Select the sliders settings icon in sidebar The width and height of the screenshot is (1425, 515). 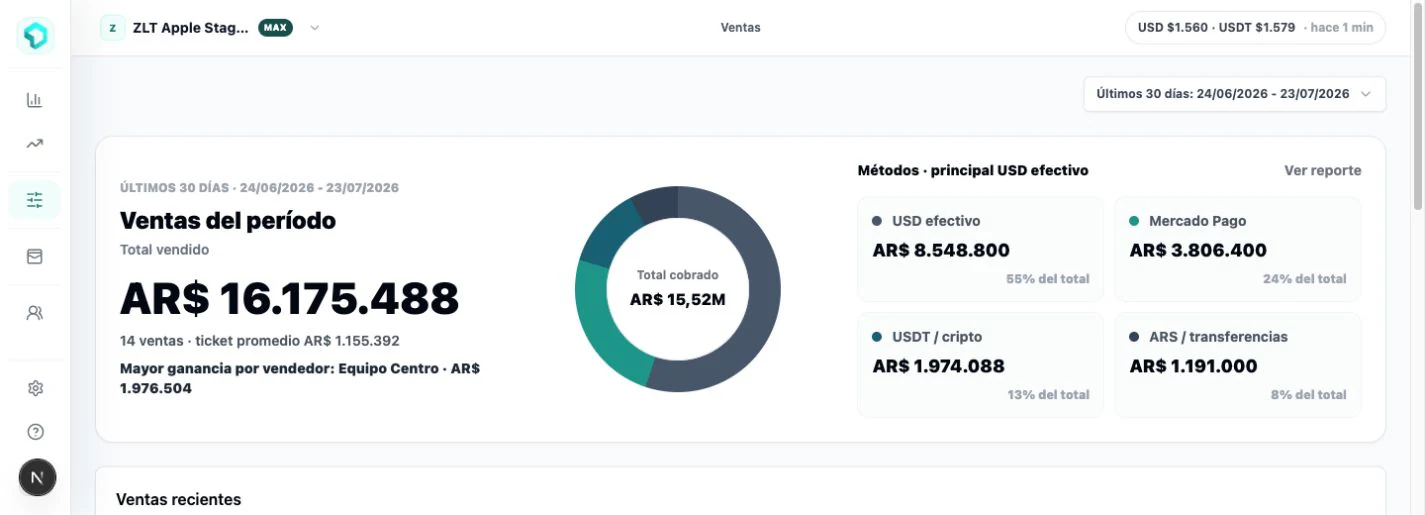(35, 200)
